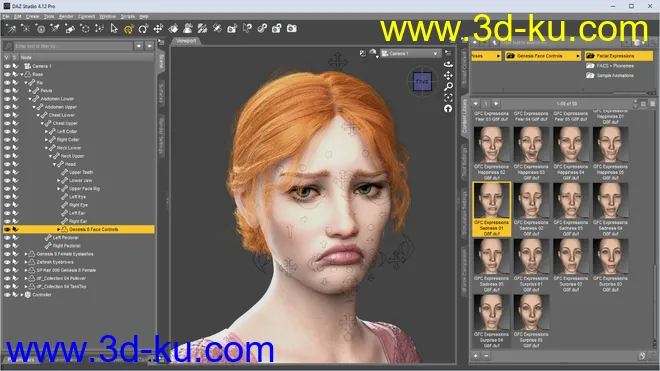This screenshot has height=371, width=660.
Task: Expand the Lower Jaw bone node
Action: pos(59,180)
